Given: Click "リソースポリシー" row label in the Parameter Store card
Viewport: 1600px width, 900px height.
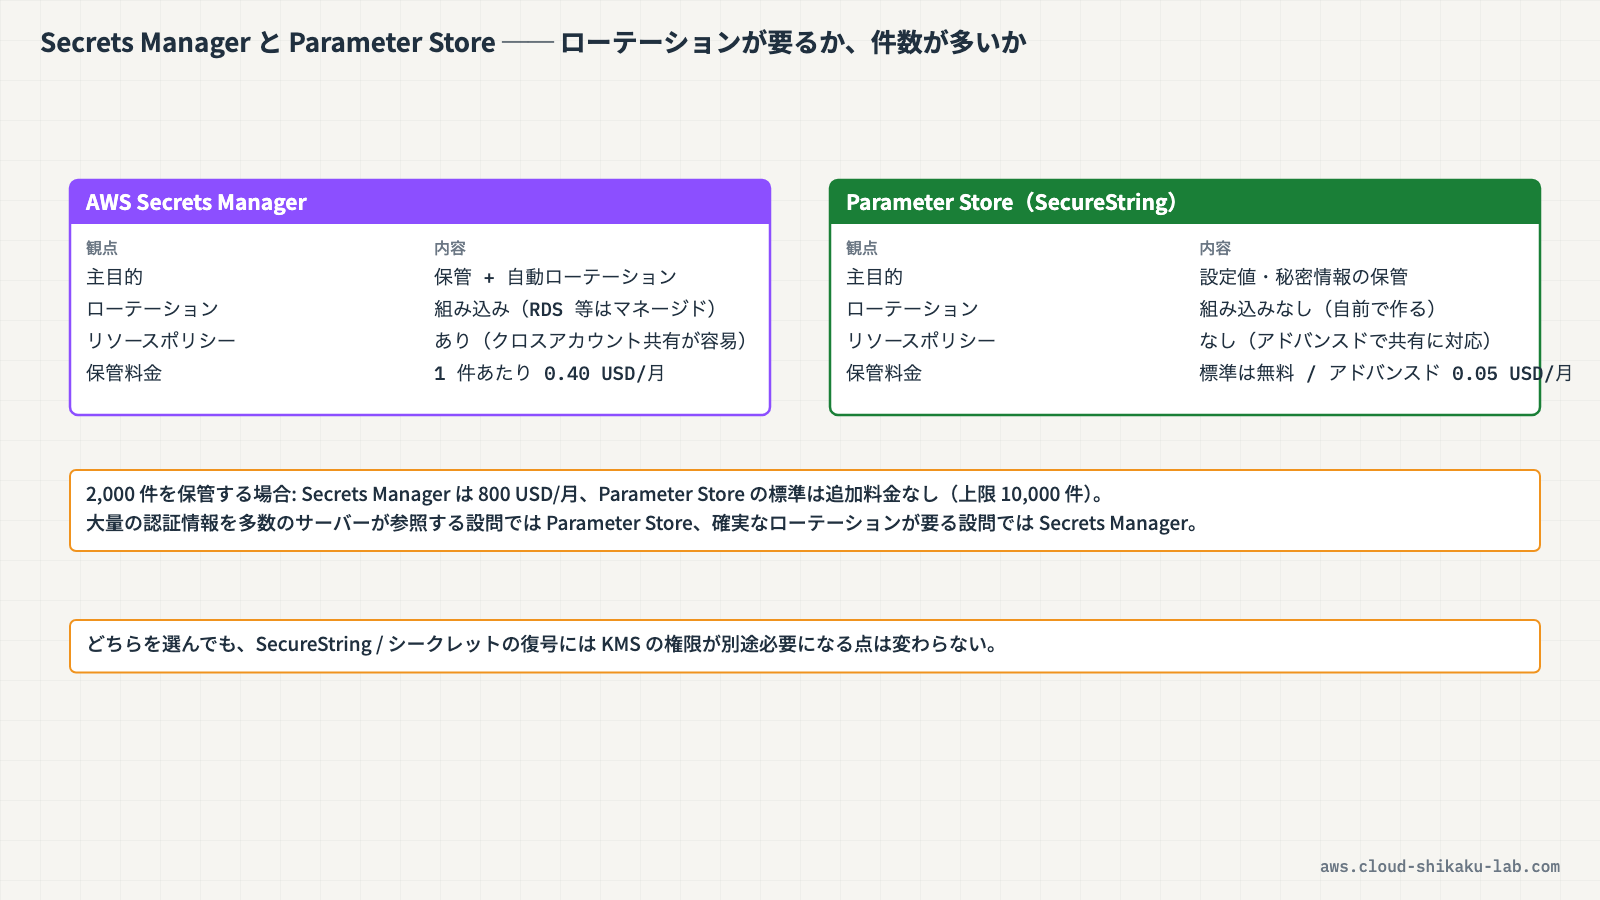Looking at the screenshot, I should 921,341.
